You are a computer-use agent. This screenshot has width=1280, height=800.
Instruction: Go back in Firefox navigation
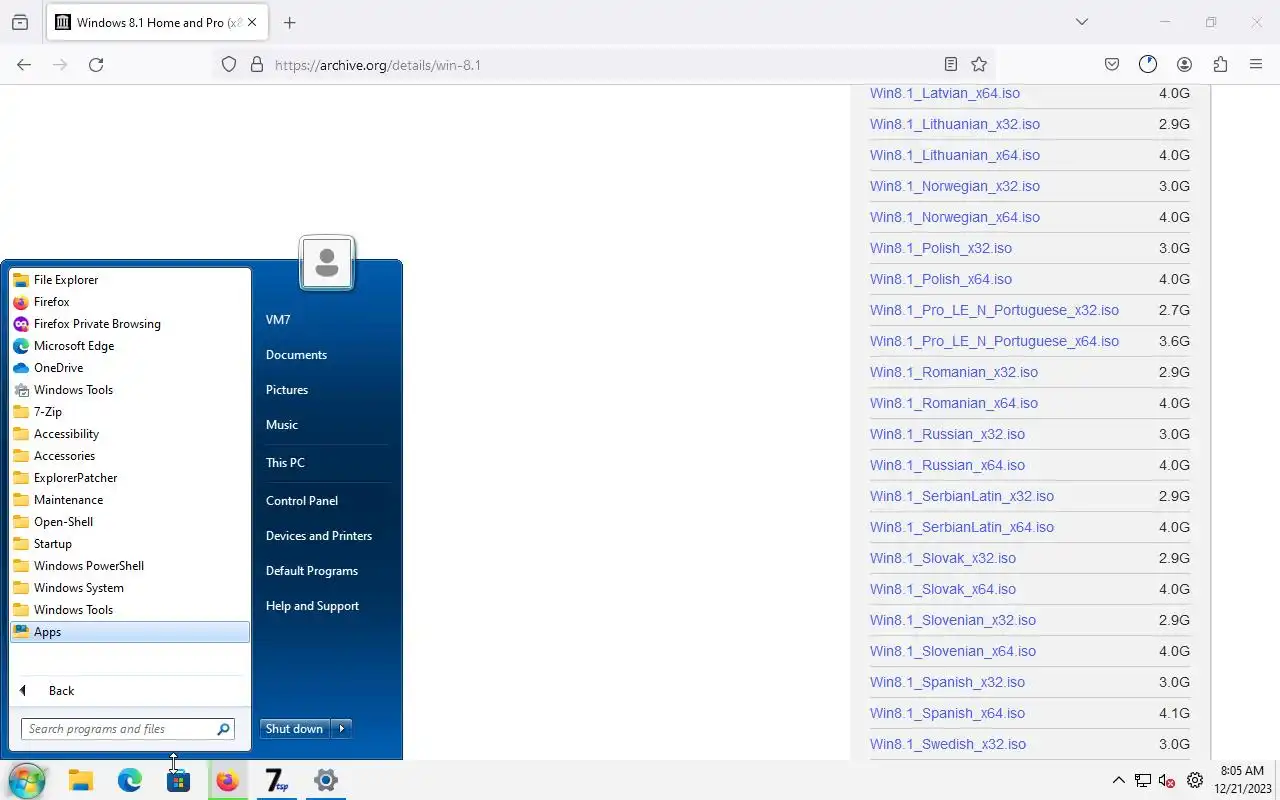click(x=24, y=65)
